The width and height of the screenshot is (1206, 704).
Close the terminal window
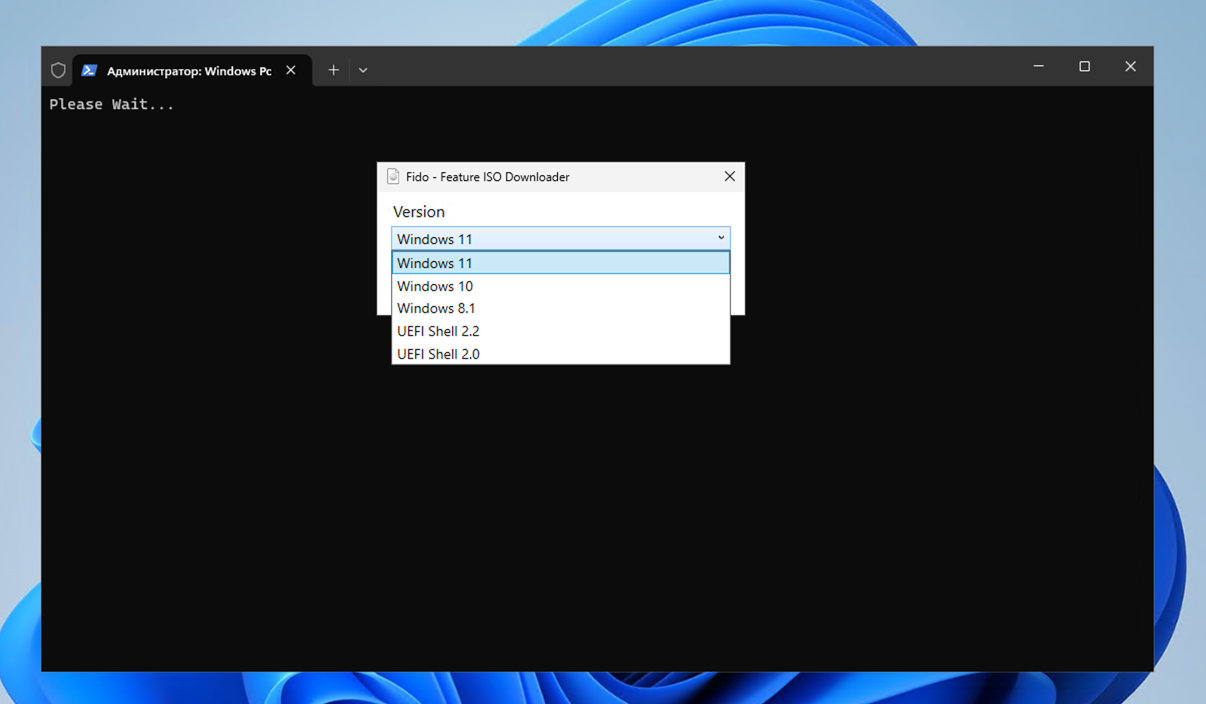tap(1130, 66)
